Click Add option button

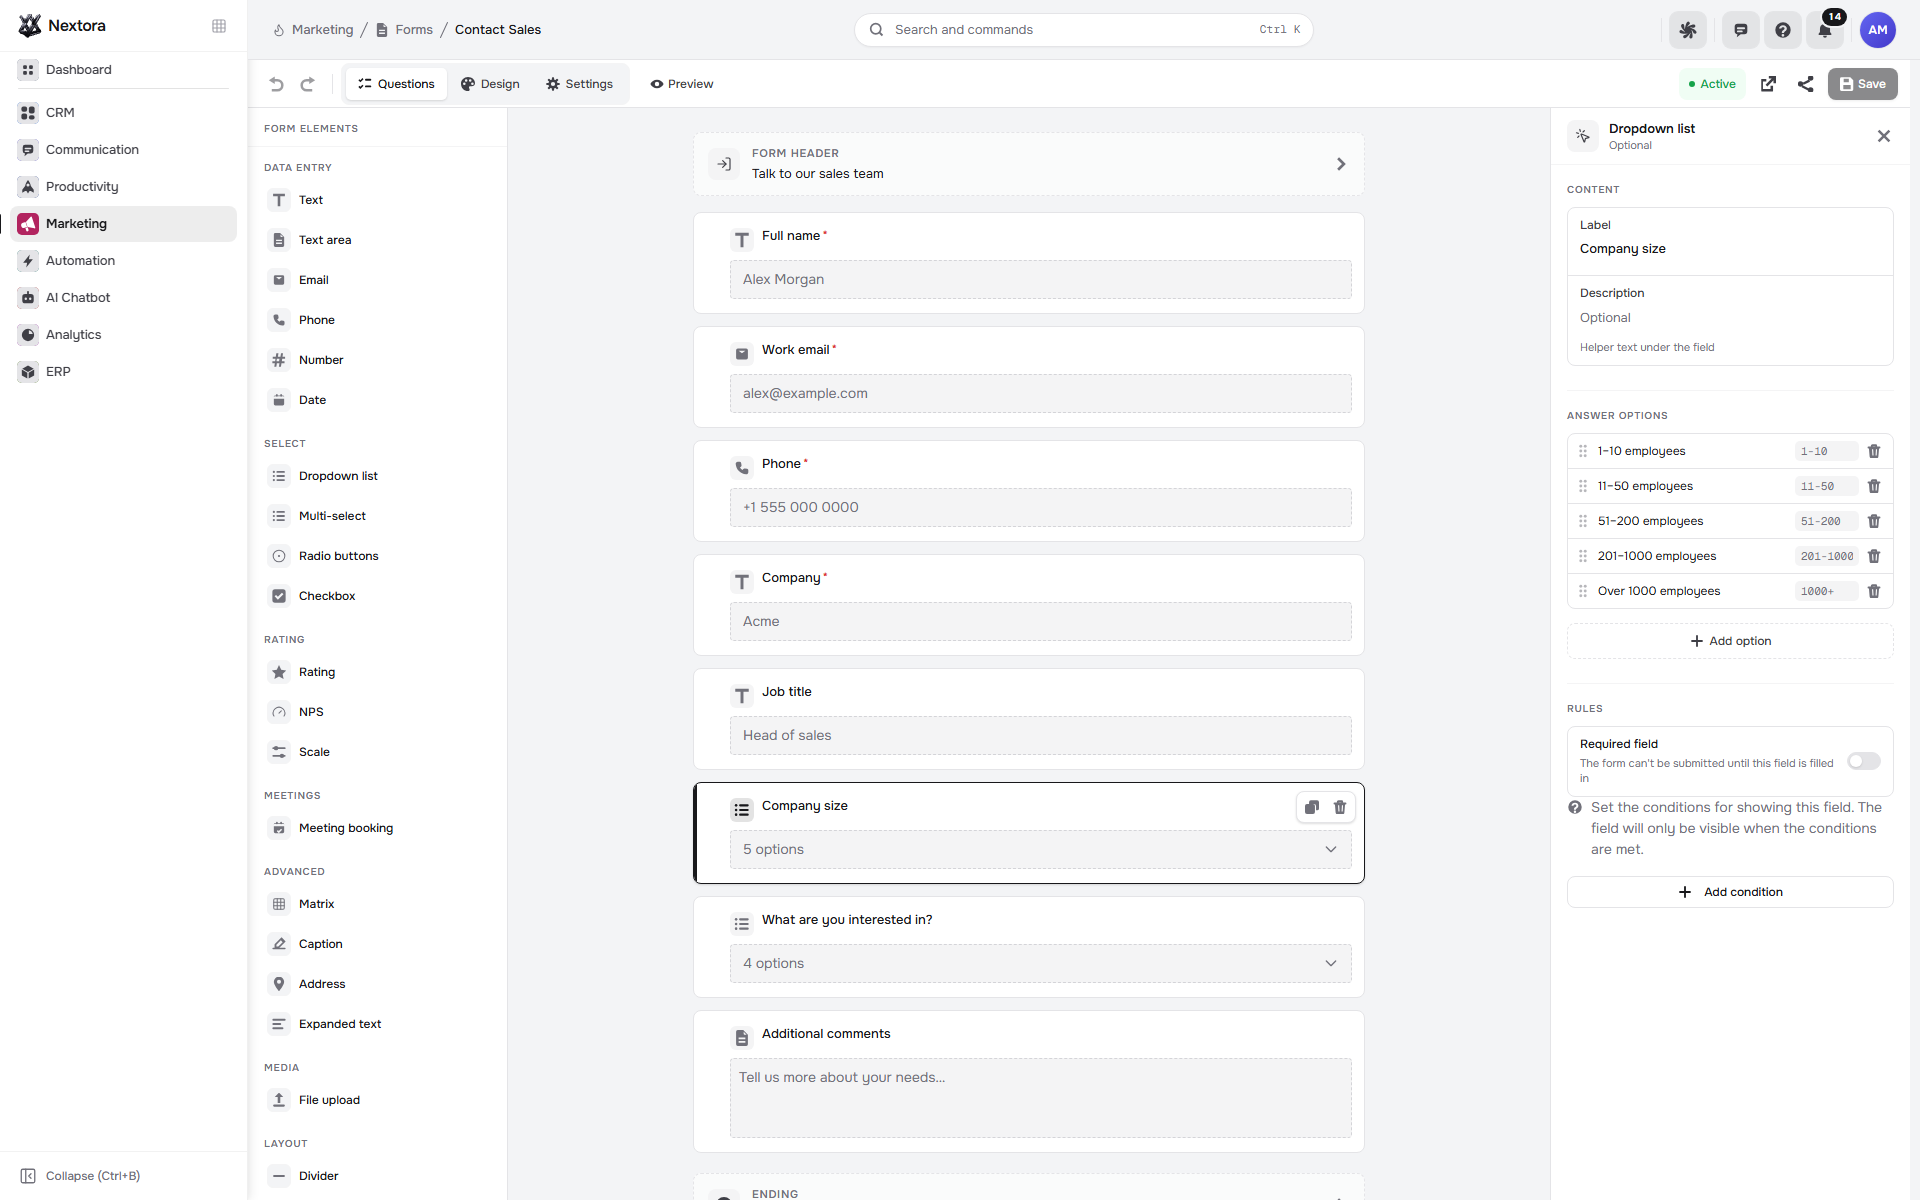pos(1730,641)
